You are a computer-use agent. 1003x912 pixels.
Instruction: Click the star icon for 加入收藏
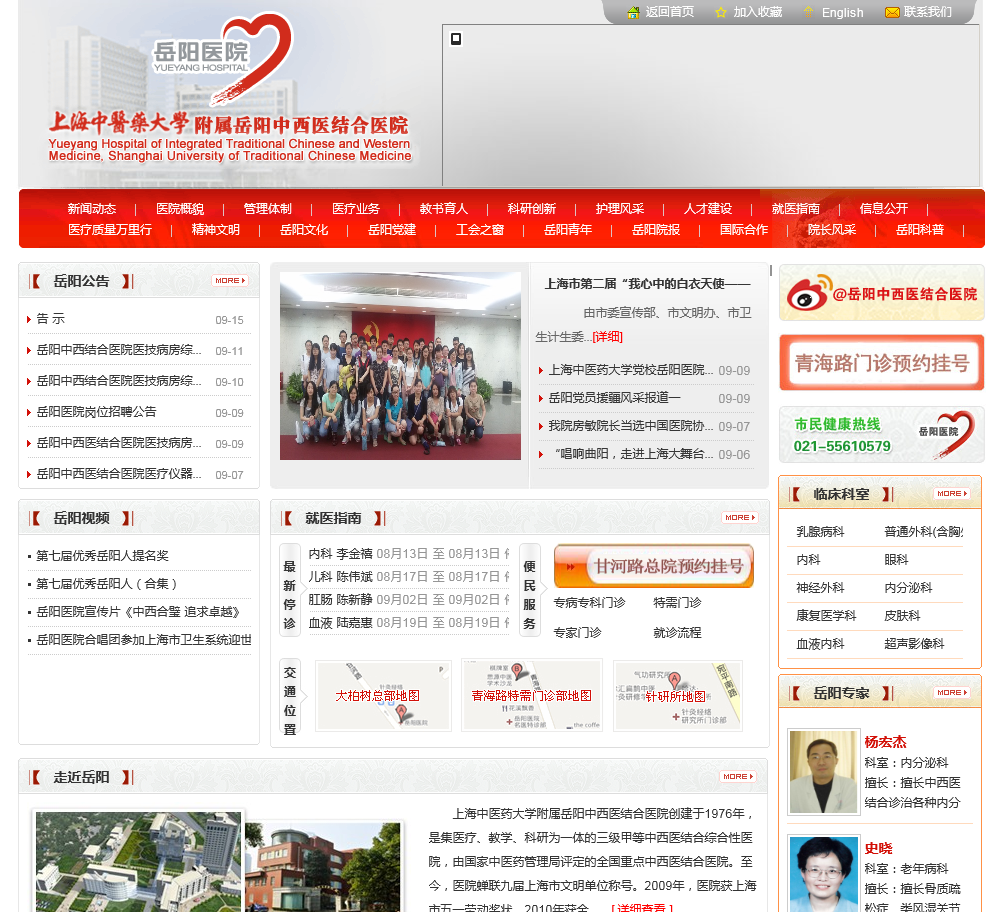(x=721, y=12)
